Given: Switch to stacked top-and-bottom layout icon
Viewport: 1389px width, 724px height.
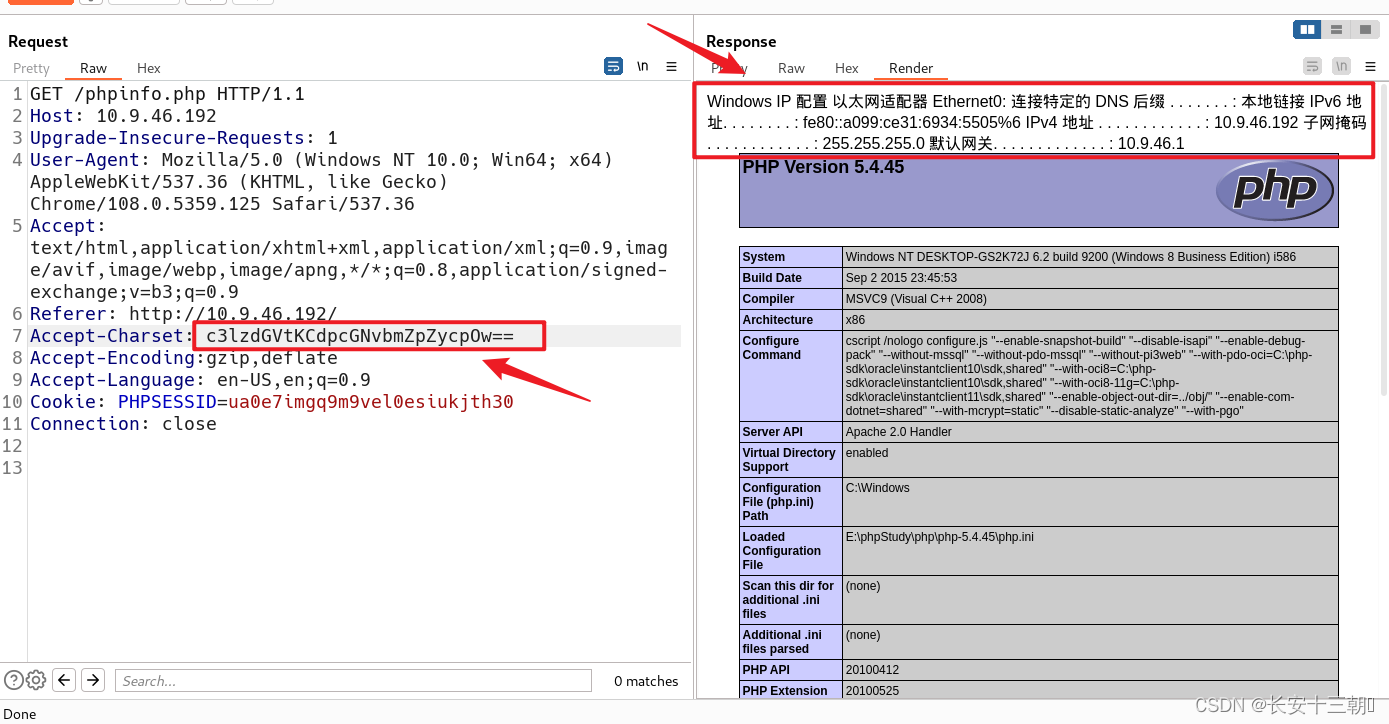Looking at the screenshot, I should [1337, 29].
